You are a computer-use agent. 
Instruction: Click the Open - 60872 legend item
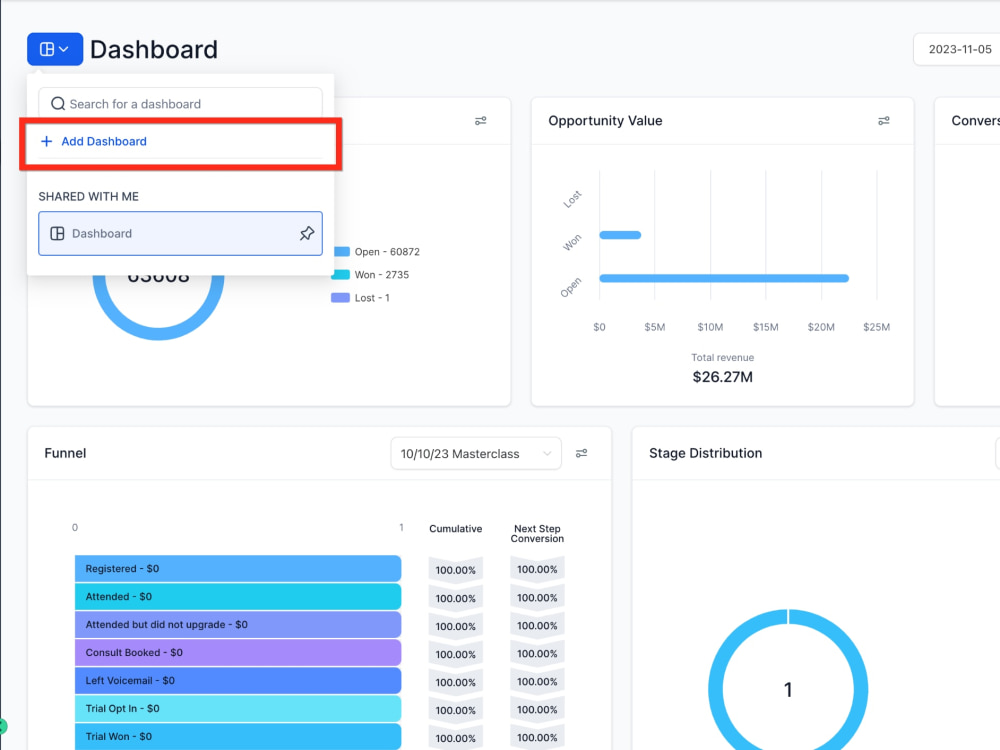tap(376, 252)
